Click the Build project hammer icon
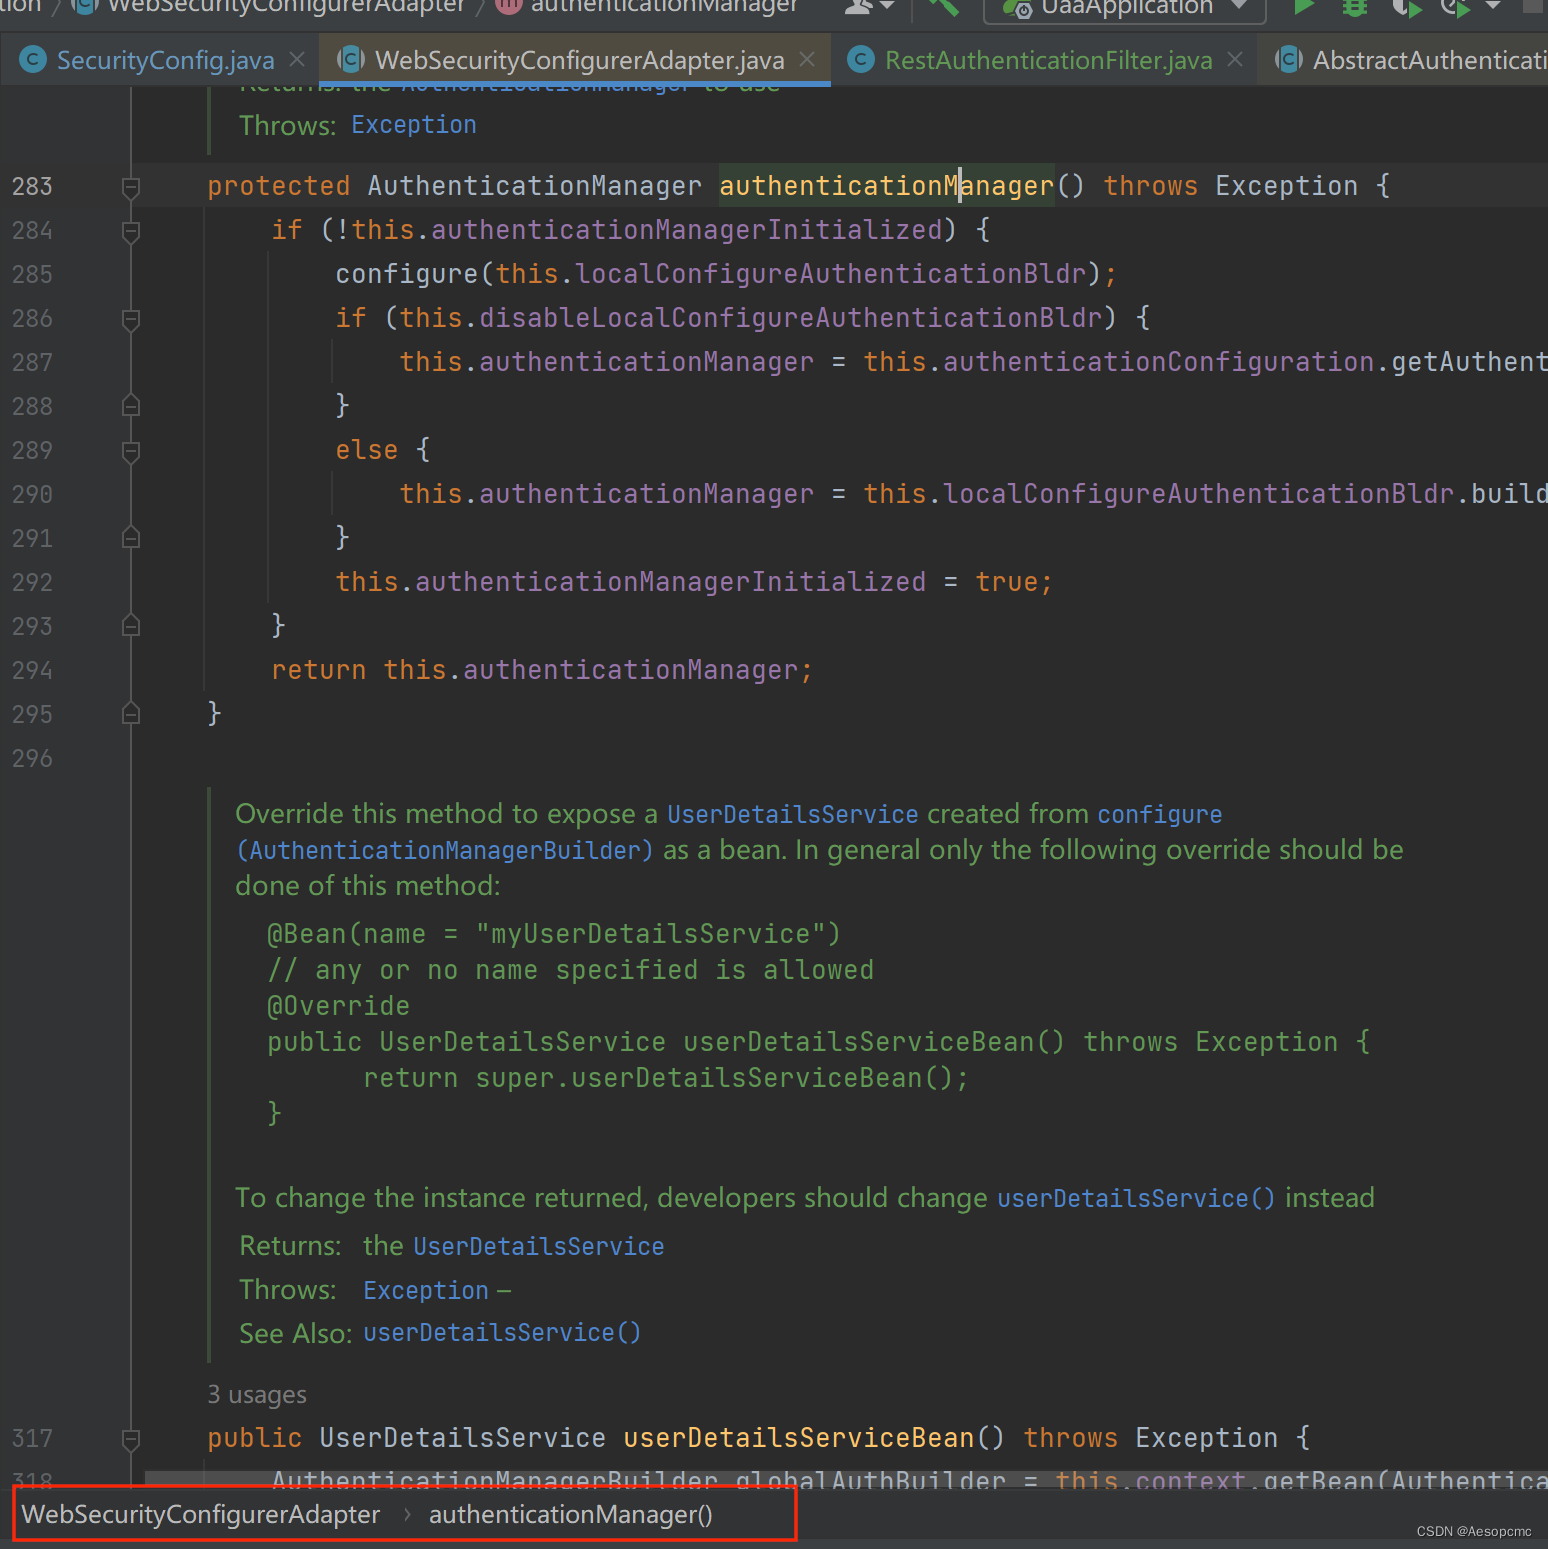Image resolution: width=1548 pixels, height=1549 pixels. pyautogui.click(x=943, y=6)
